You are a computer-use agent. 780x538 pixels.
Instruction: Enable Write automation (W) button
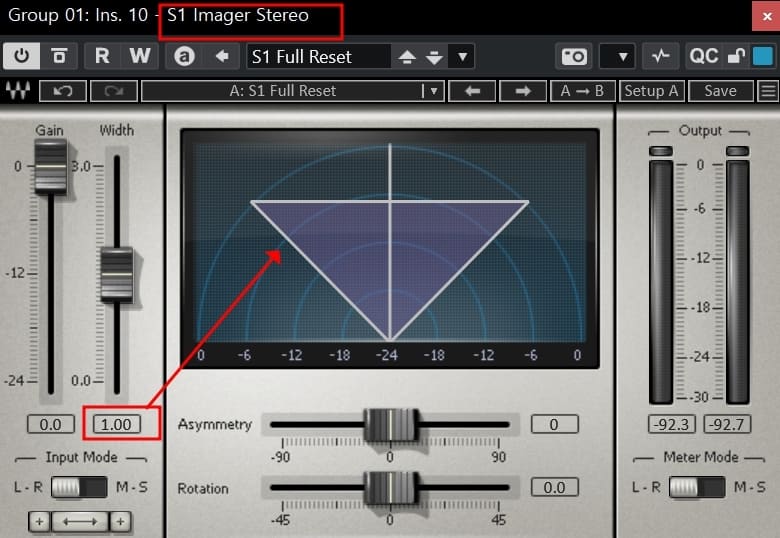140,56
